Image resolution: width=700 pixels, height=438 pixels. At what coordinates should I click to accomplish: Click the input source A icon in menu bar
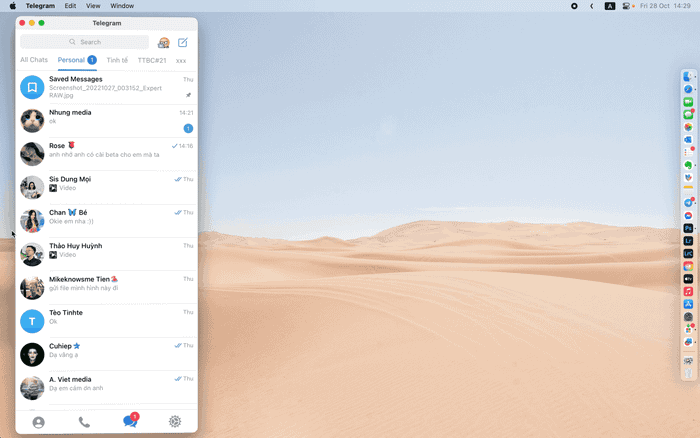click(610, 6)
